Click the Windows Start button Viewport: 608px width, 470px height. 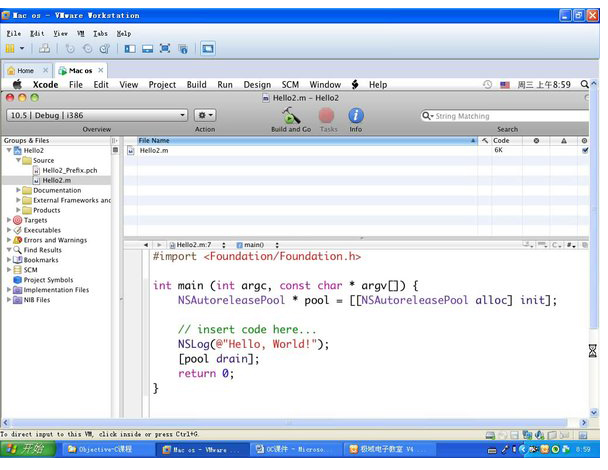pyautogui.click(x=28, y=449)
